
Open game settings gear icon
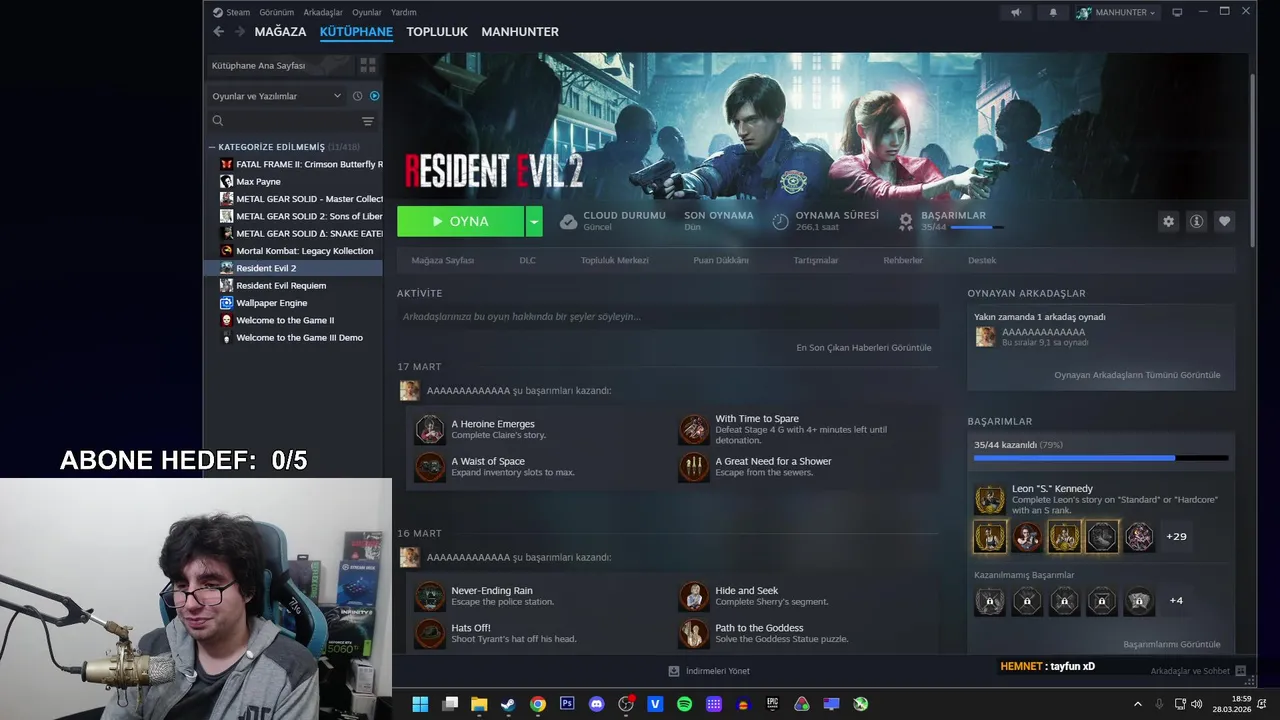pos(1168,222)
